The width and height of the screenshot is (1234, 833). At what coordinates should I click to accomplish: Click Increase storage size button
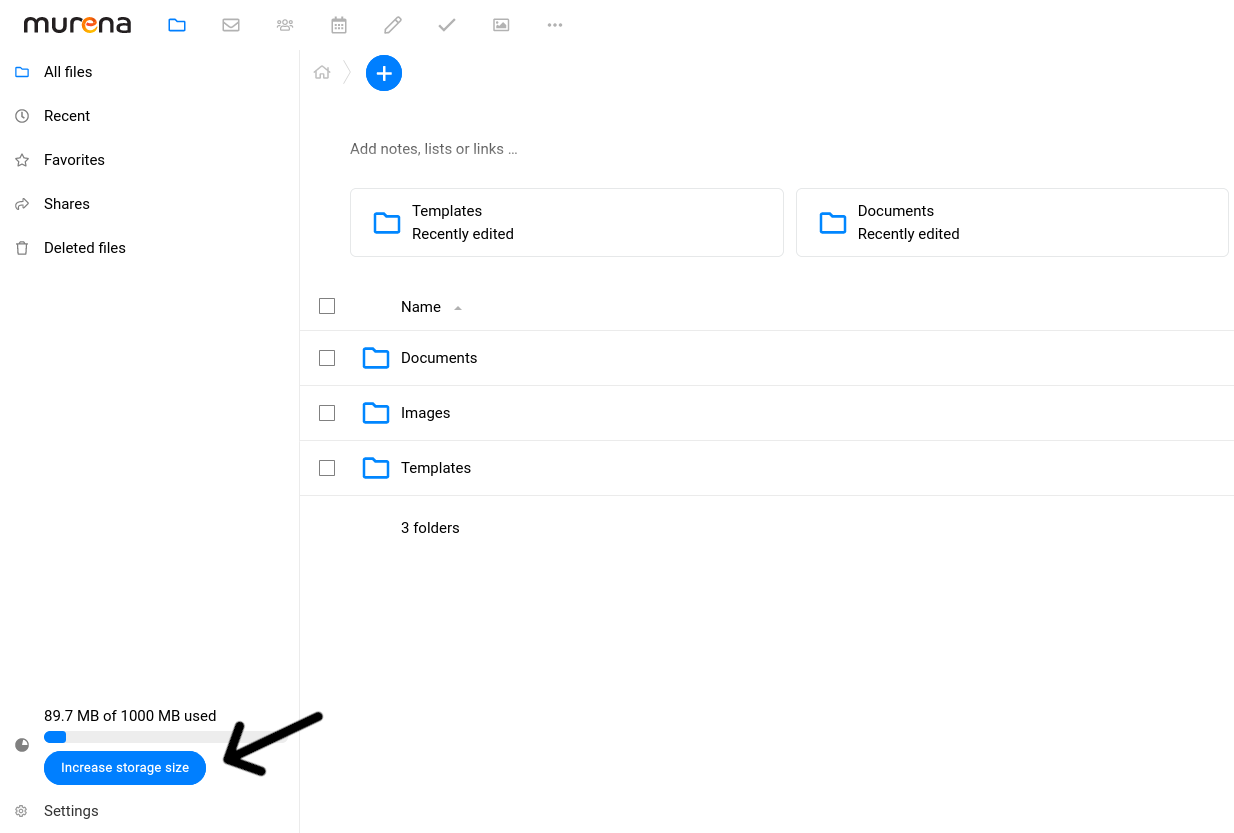[125, 768]
